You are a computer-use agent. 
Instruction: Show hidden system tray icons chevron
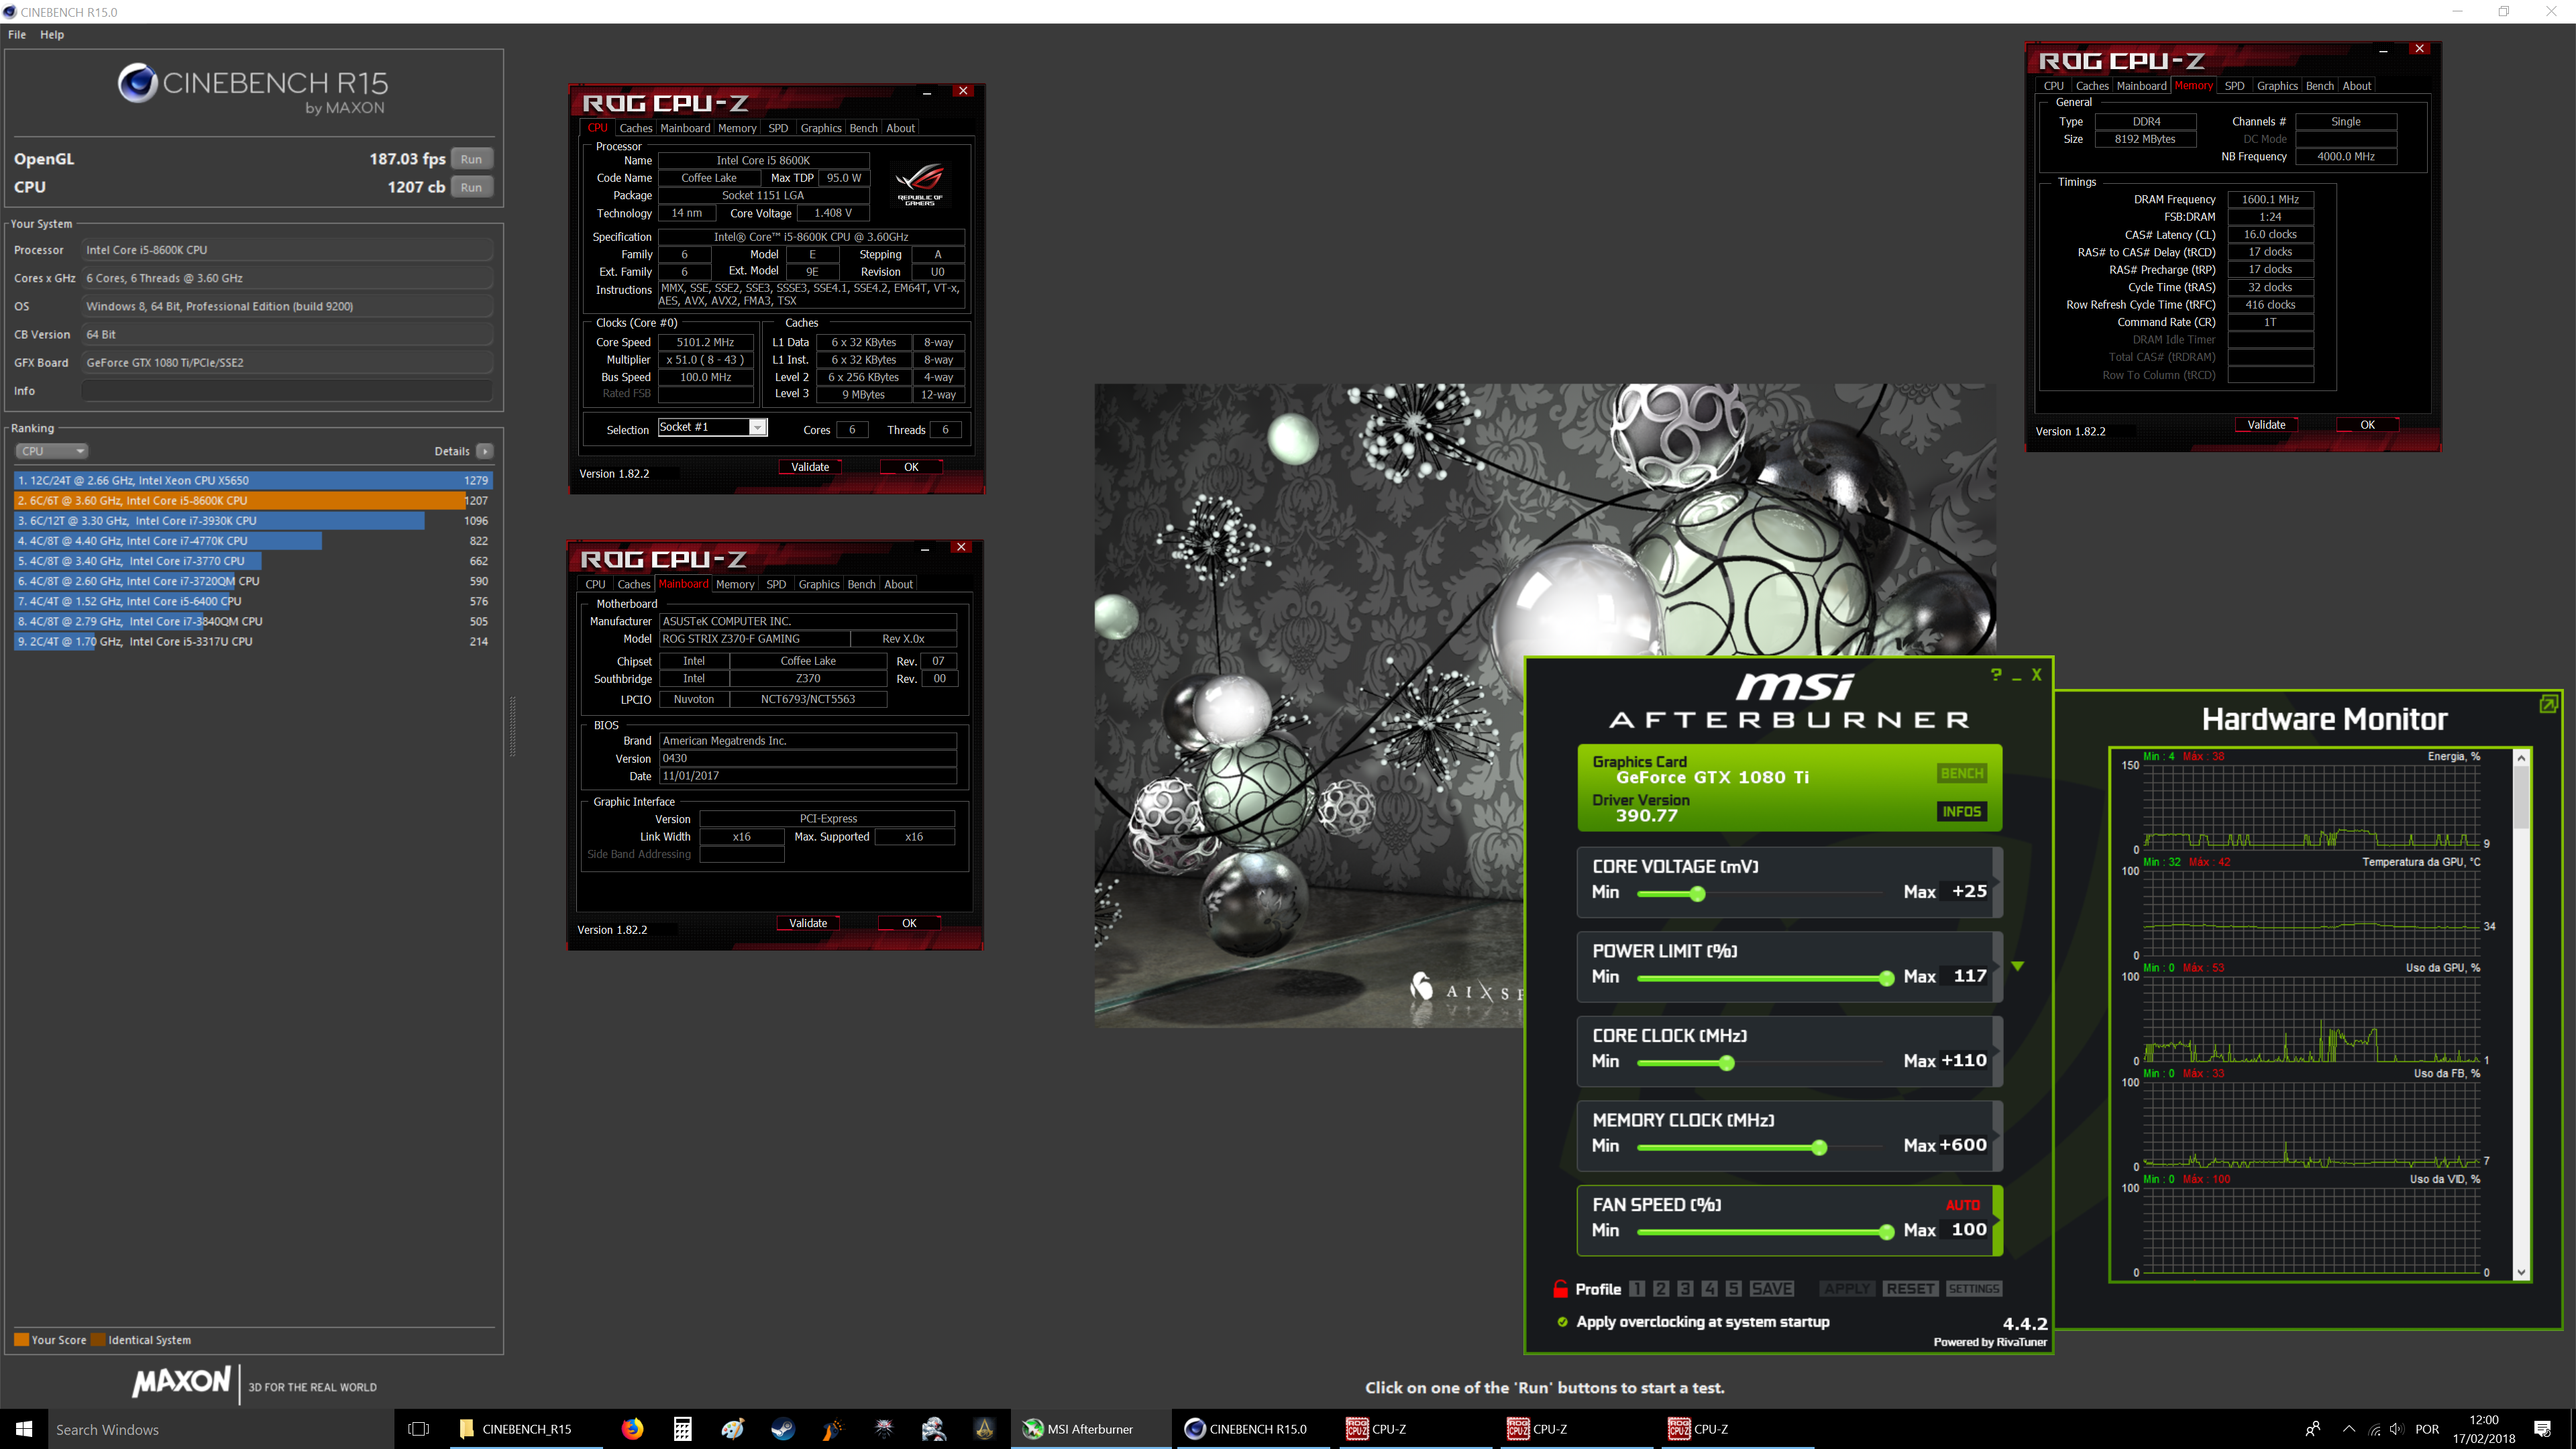click(x=2349, y=1429)
